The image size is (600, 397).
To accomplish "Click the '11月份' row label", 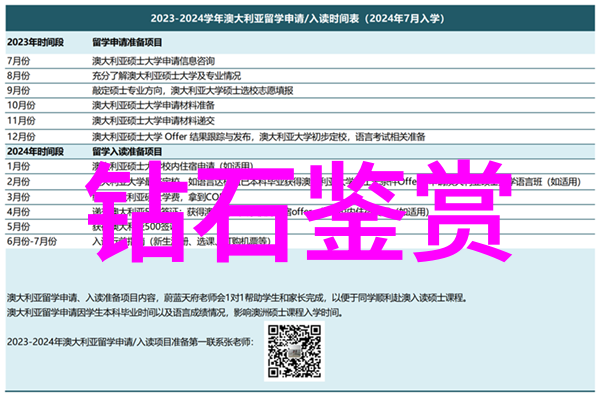I will [x=21, y=121].
